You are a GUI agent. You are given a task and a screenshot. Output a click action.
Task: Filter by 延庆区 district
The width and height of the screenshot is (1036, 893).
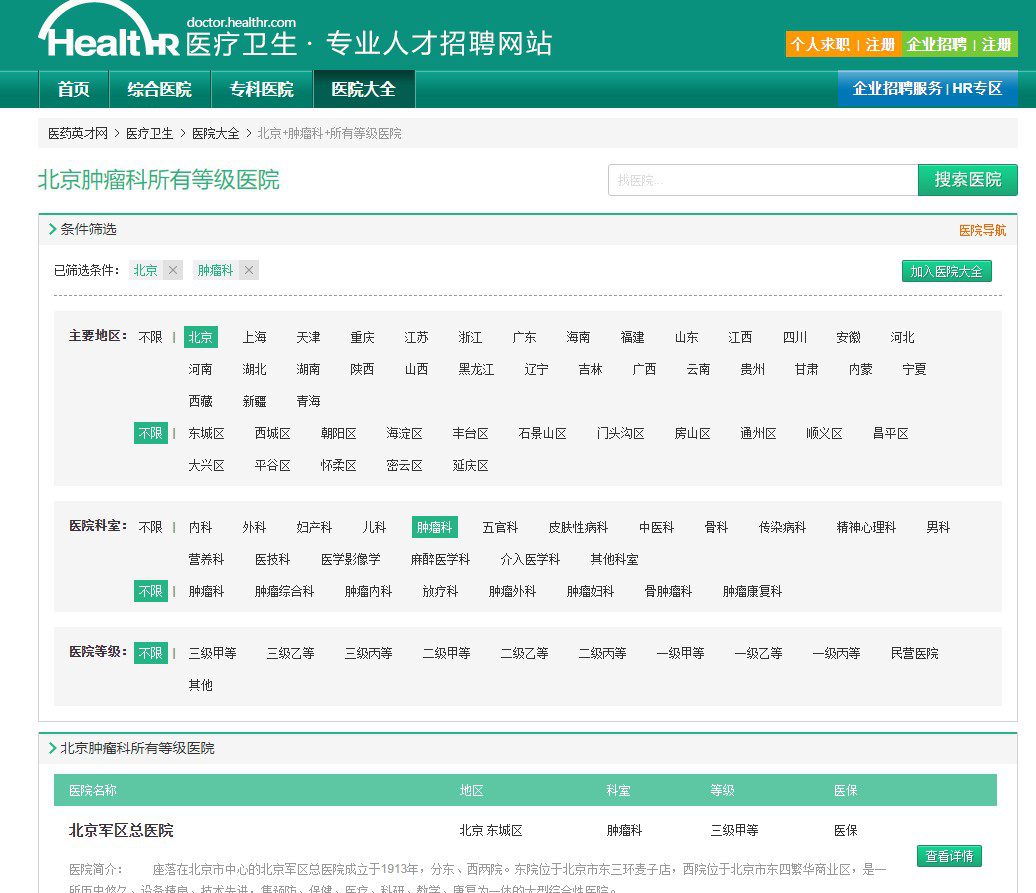tap(470, 466)
